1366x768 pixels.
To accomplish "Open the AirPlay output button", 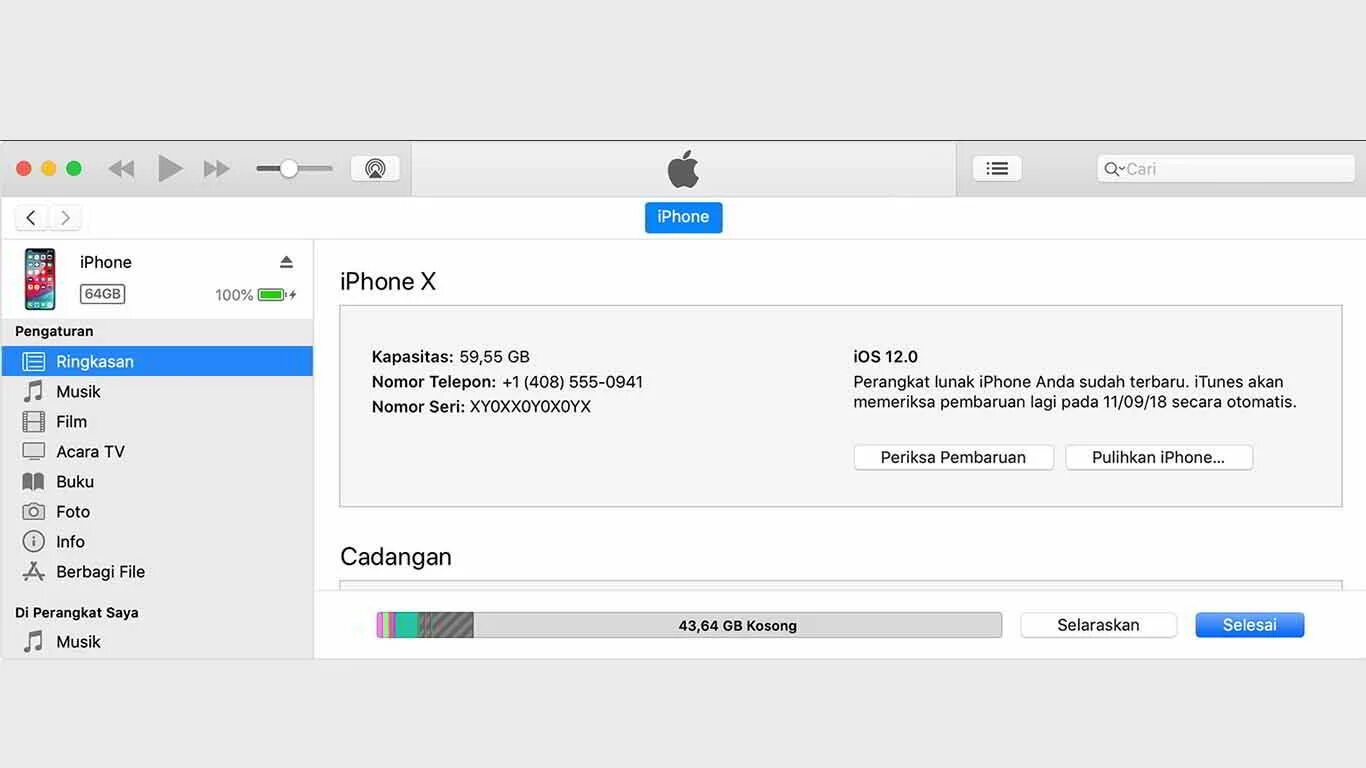I will tap(375, 168).
